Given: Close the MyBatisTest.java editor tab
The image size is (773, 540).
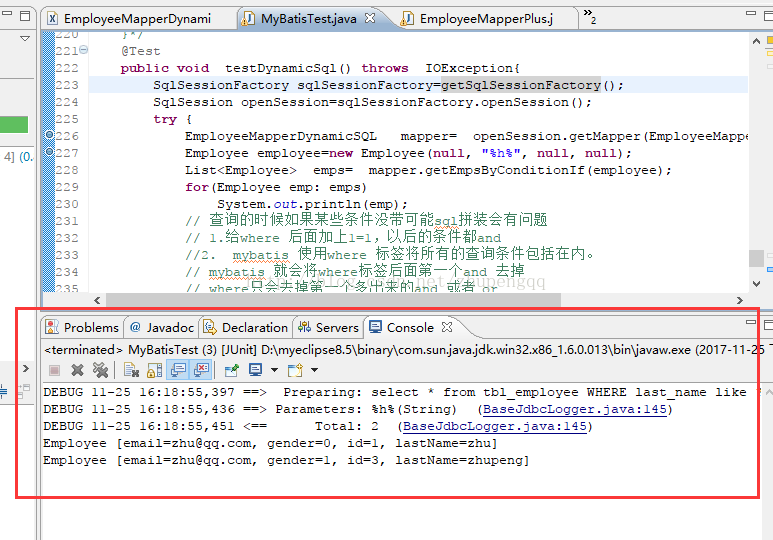Looking at the screenshot, I should coord(370,18).
